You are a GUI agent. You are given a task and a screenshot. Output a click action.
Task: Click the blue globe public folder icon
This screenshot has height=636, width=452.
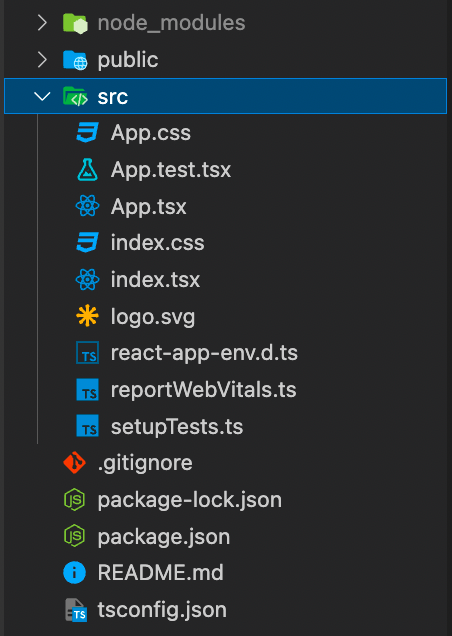pos(75,60)
